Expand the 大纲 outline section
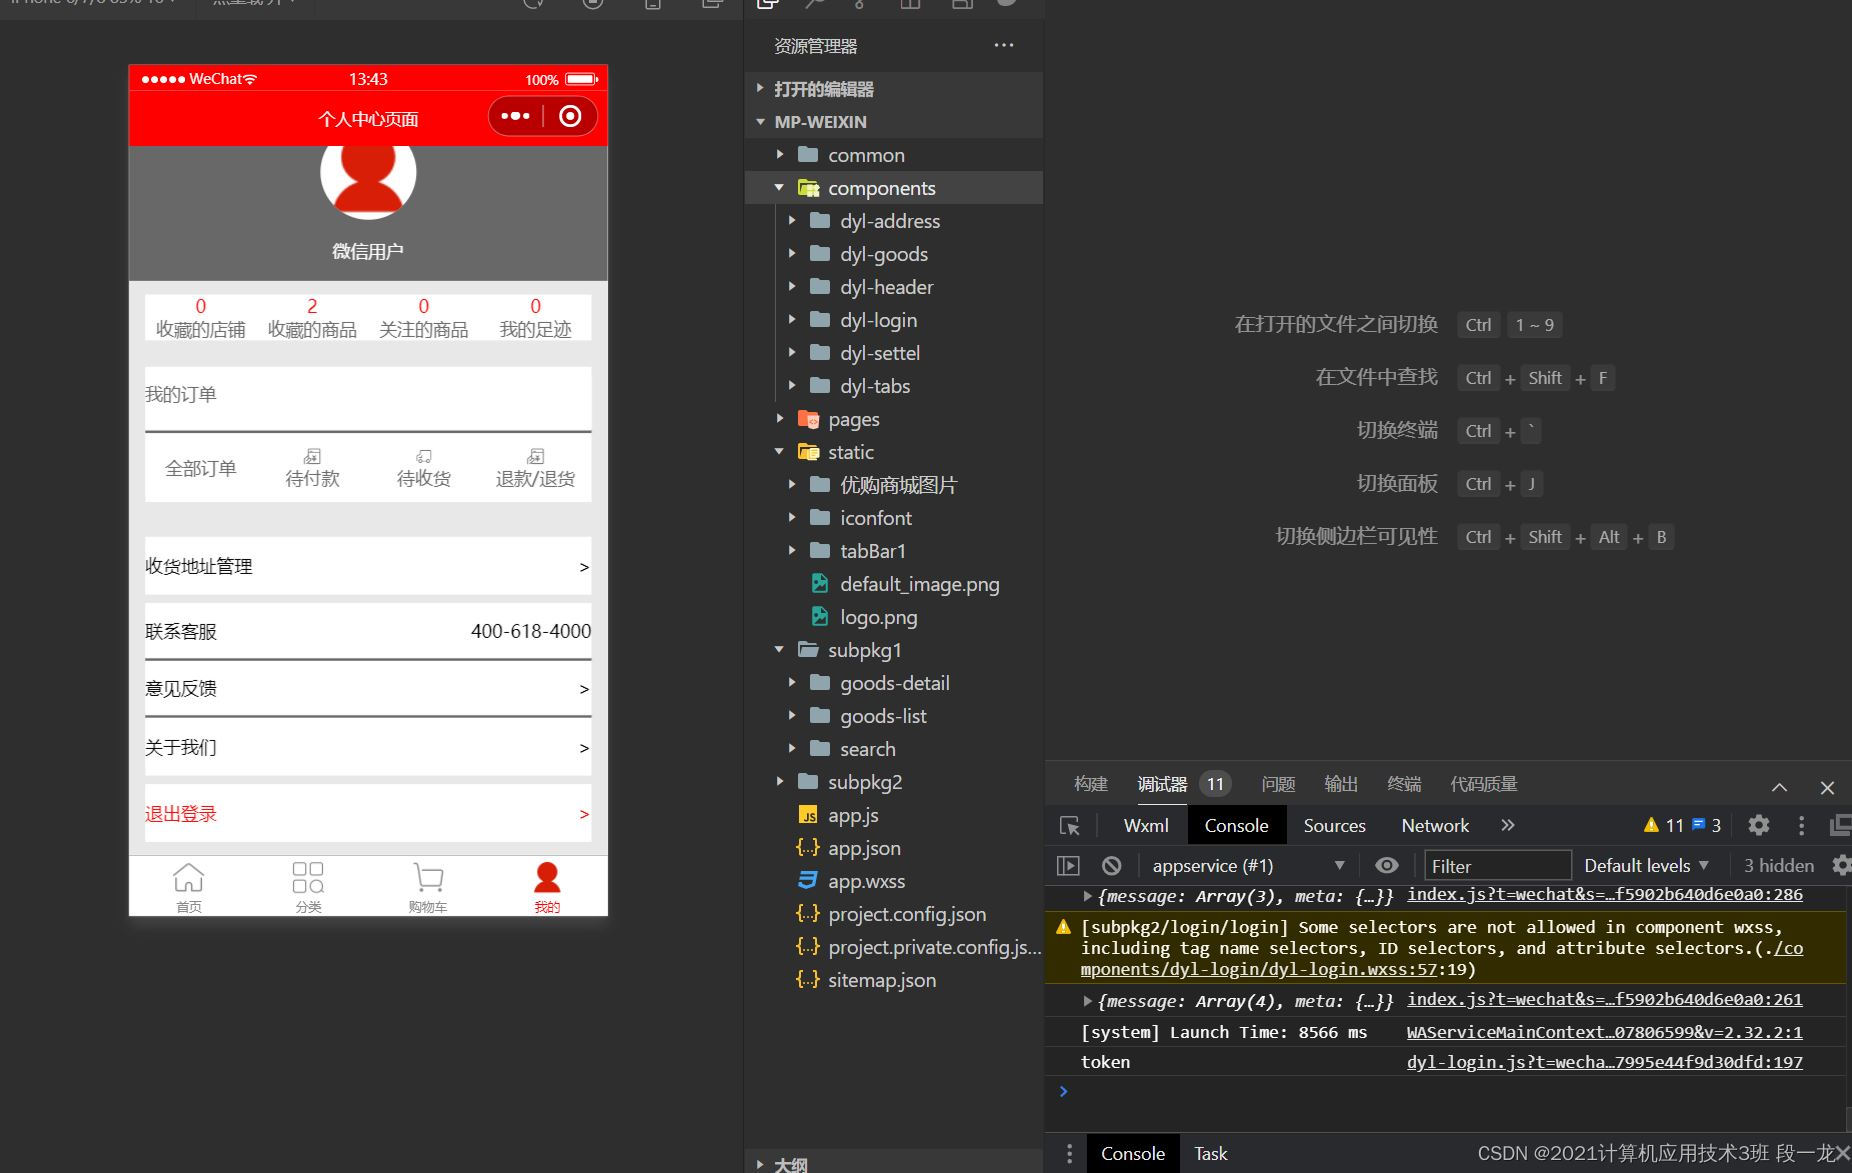 (894, 1164)
